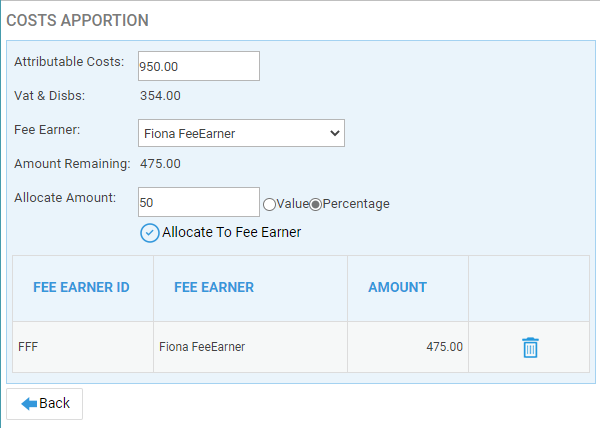Focus the Attributable Costs input field

coord(199,66)
